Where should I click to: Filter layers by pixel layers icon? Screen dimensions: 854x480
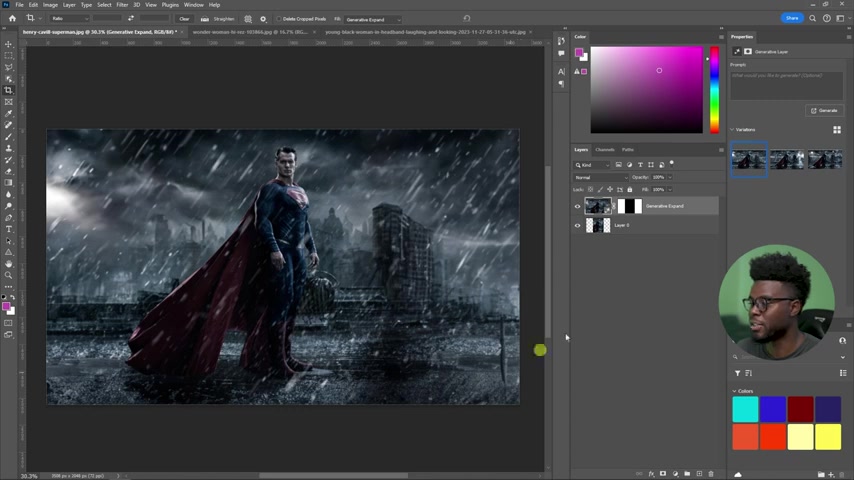pyautogui.click(x=618, y=165)
